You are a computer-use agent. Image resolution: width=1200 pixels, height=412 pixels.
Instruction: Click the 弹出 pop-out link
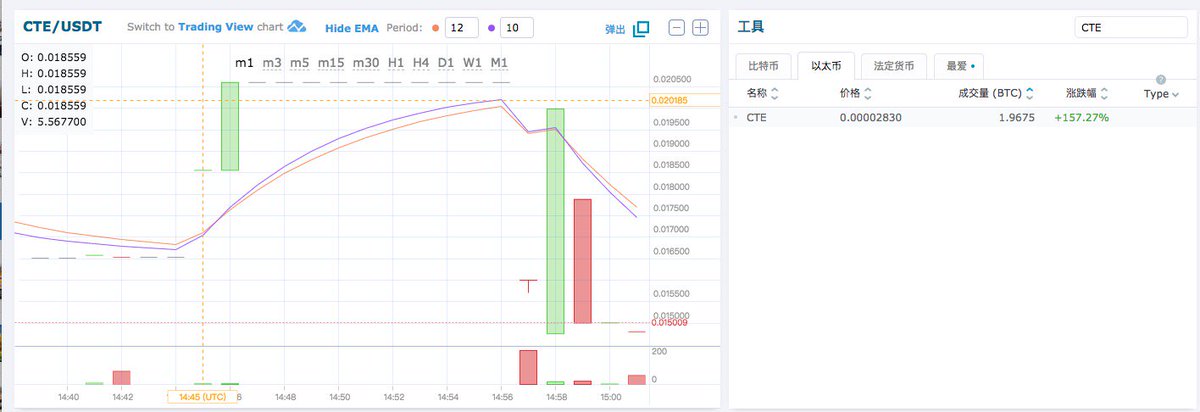coord(616,30)
